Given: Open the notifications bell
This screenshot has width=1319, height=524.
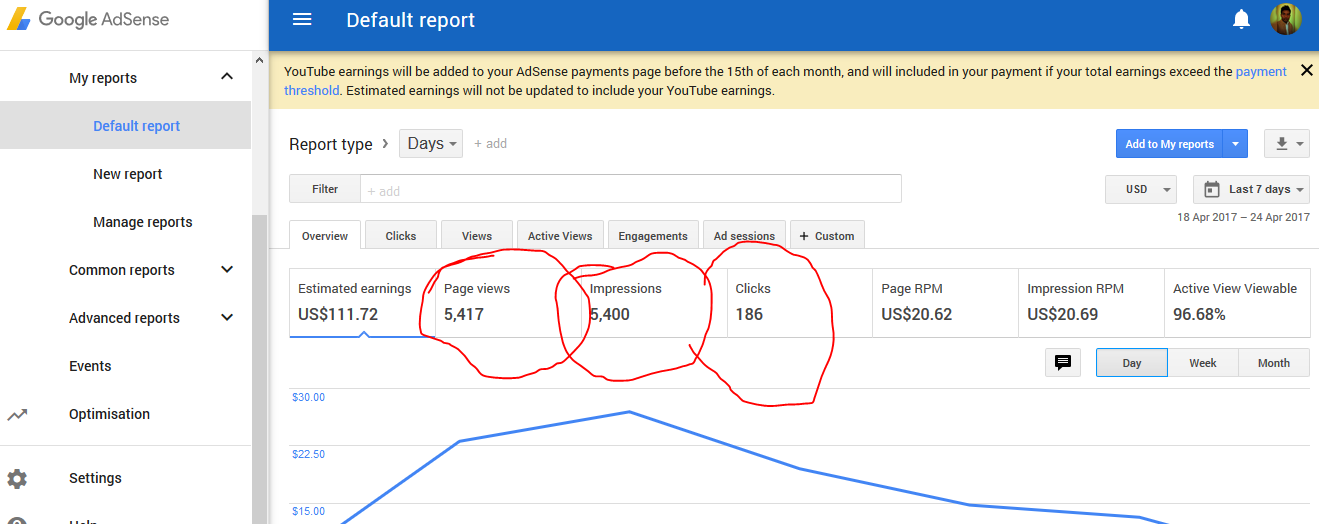Looking at the screenshot, I should point(1242,19).
